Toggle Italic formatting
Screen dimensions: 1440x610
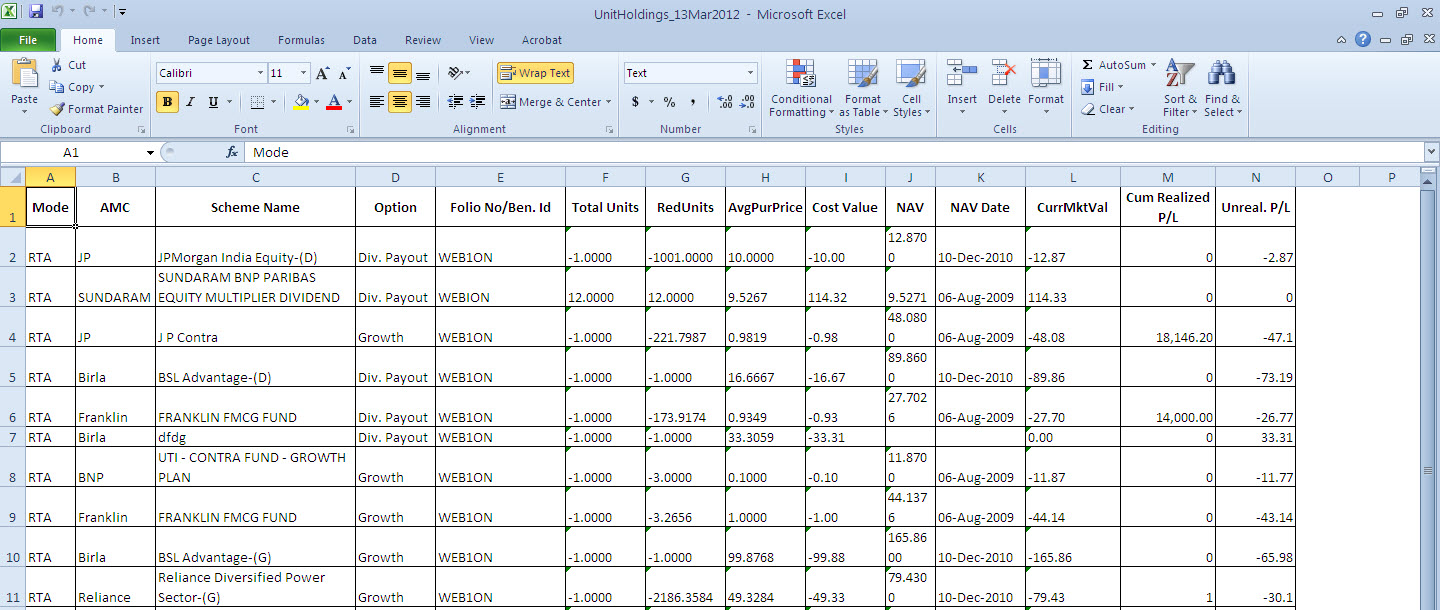tap(190, 102)
